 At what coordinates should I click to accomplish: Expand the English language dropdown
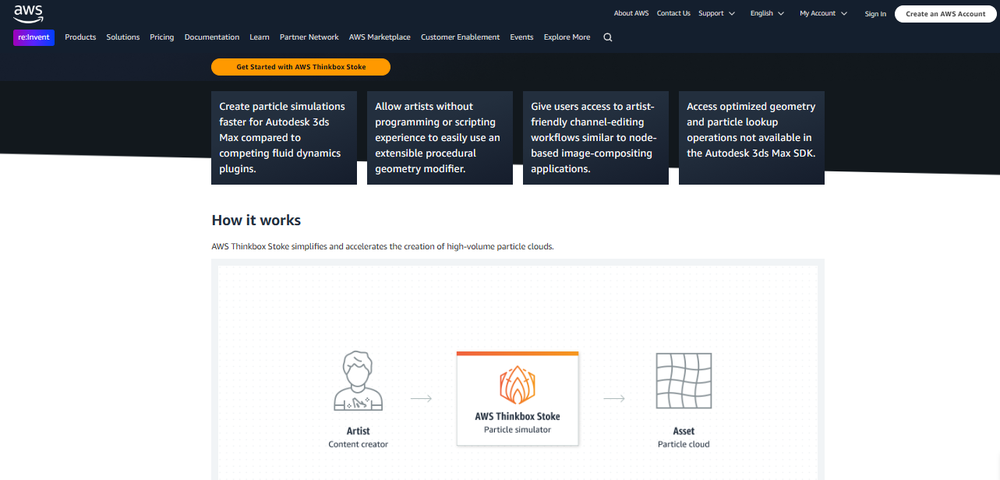coord(767,13)
